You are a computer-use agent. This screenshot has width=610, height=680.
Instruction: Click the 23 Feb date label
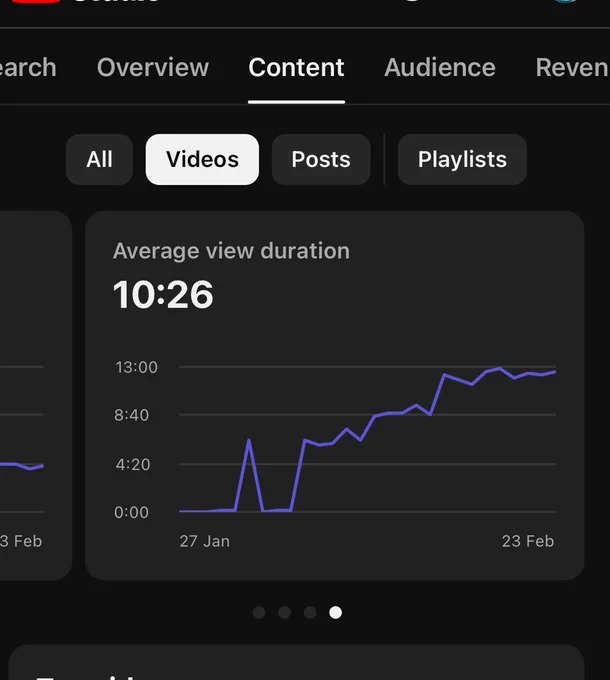[x=528, y=541]
